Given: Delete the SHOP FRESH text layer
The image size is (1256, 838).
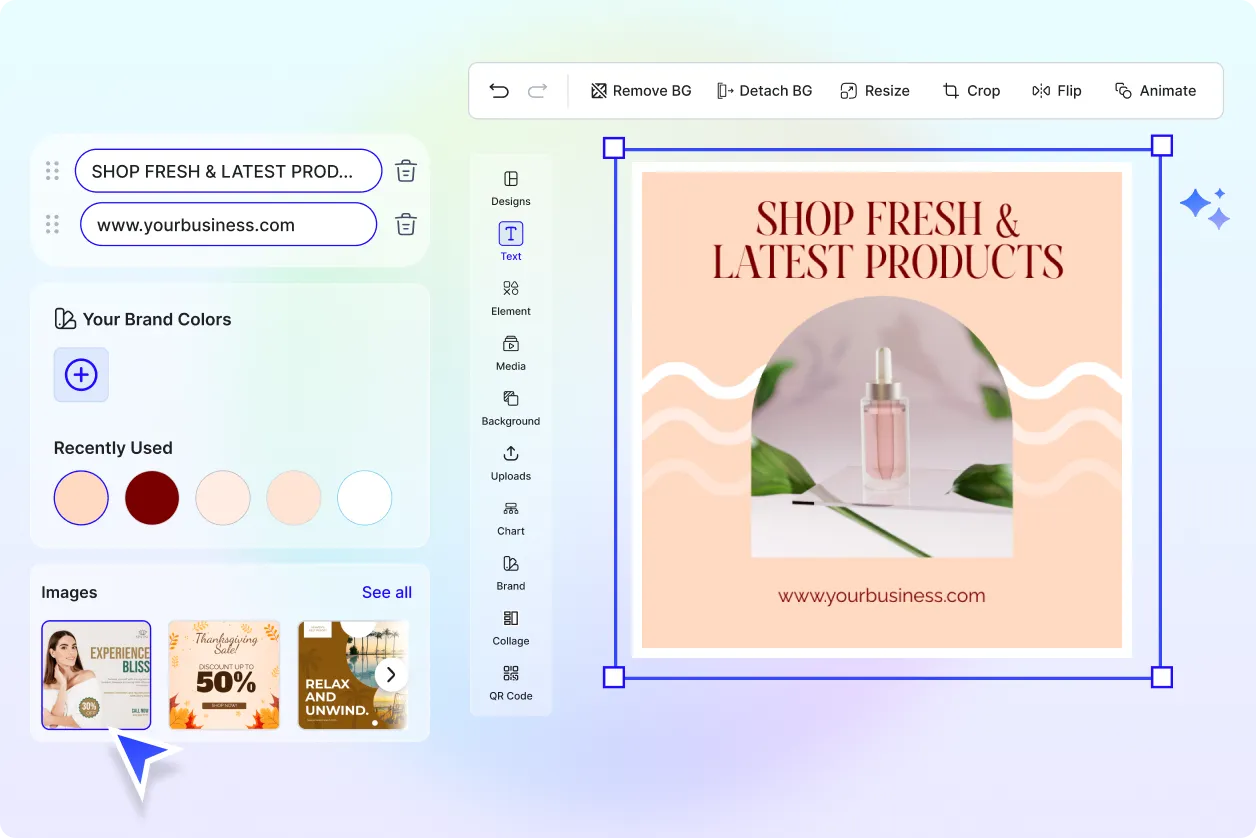Looking at the screenshot, I should click(405, 171).
